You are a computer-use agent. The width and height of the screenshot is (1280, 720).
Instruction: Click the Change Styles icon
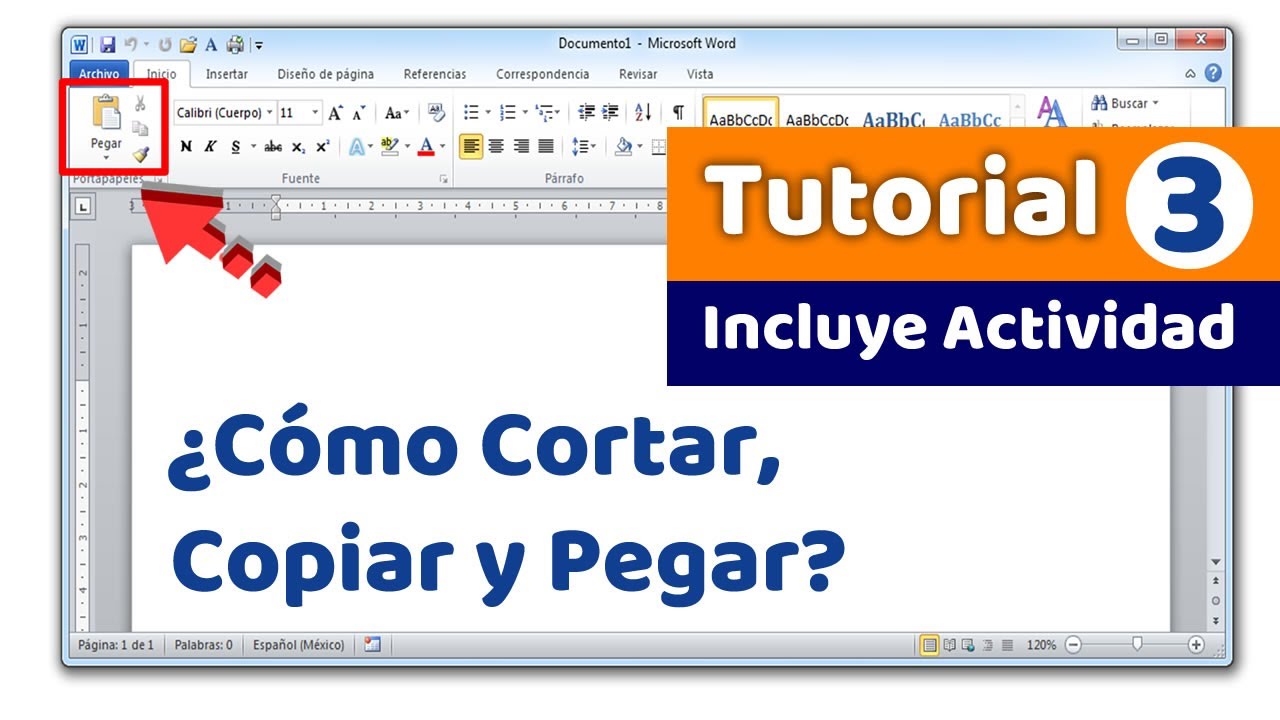pos(1051,112)
